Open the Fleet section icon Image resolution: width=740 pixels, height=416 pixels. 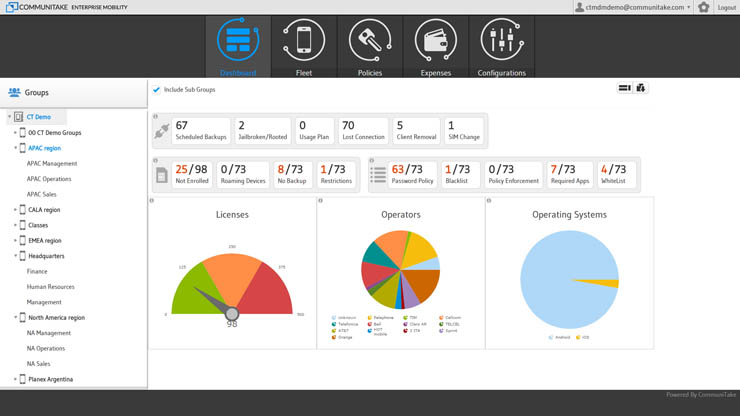pos(304,42)
